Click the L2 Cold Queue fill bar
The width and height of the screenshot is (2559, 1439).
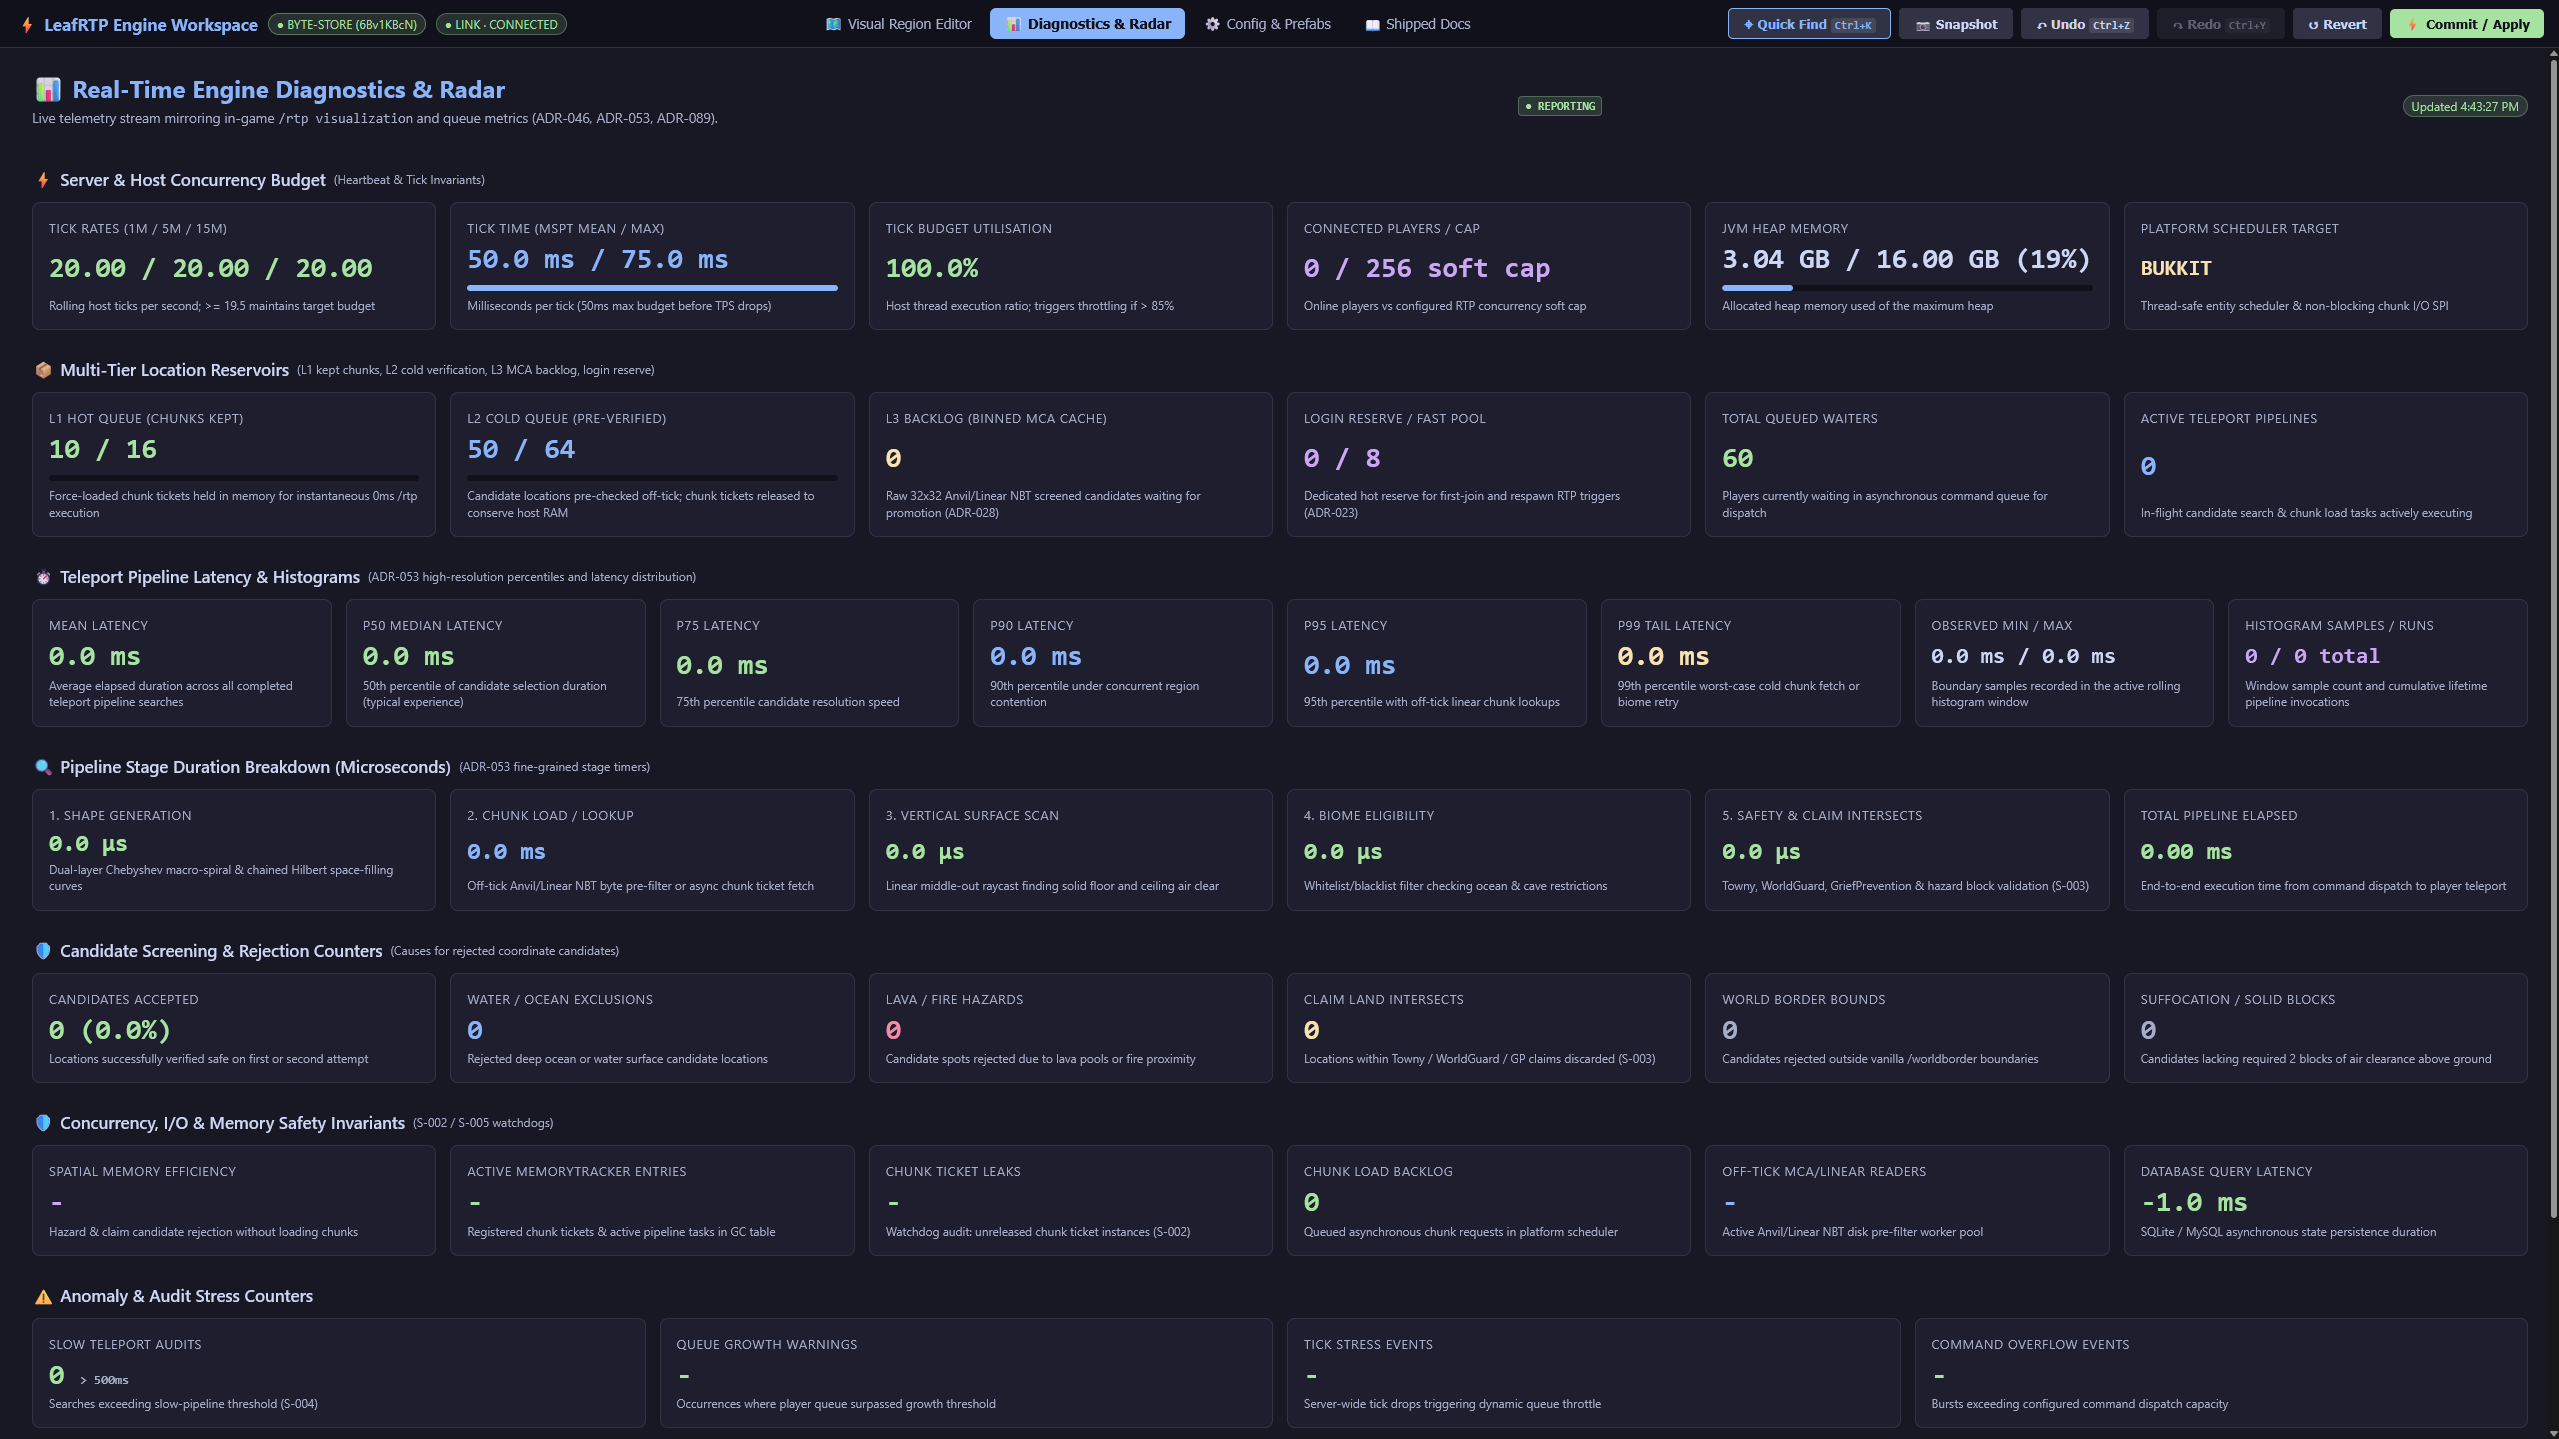point(652,478)
